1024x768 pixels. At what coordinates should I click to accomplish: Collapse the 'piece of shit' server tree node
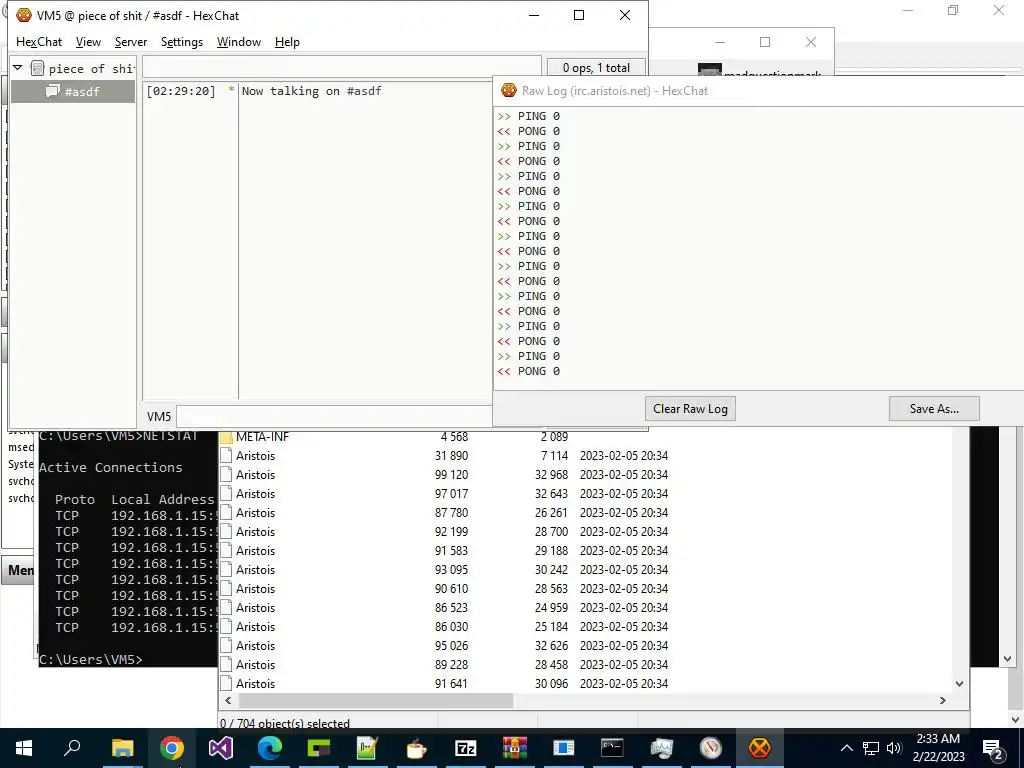coord(18,68)
